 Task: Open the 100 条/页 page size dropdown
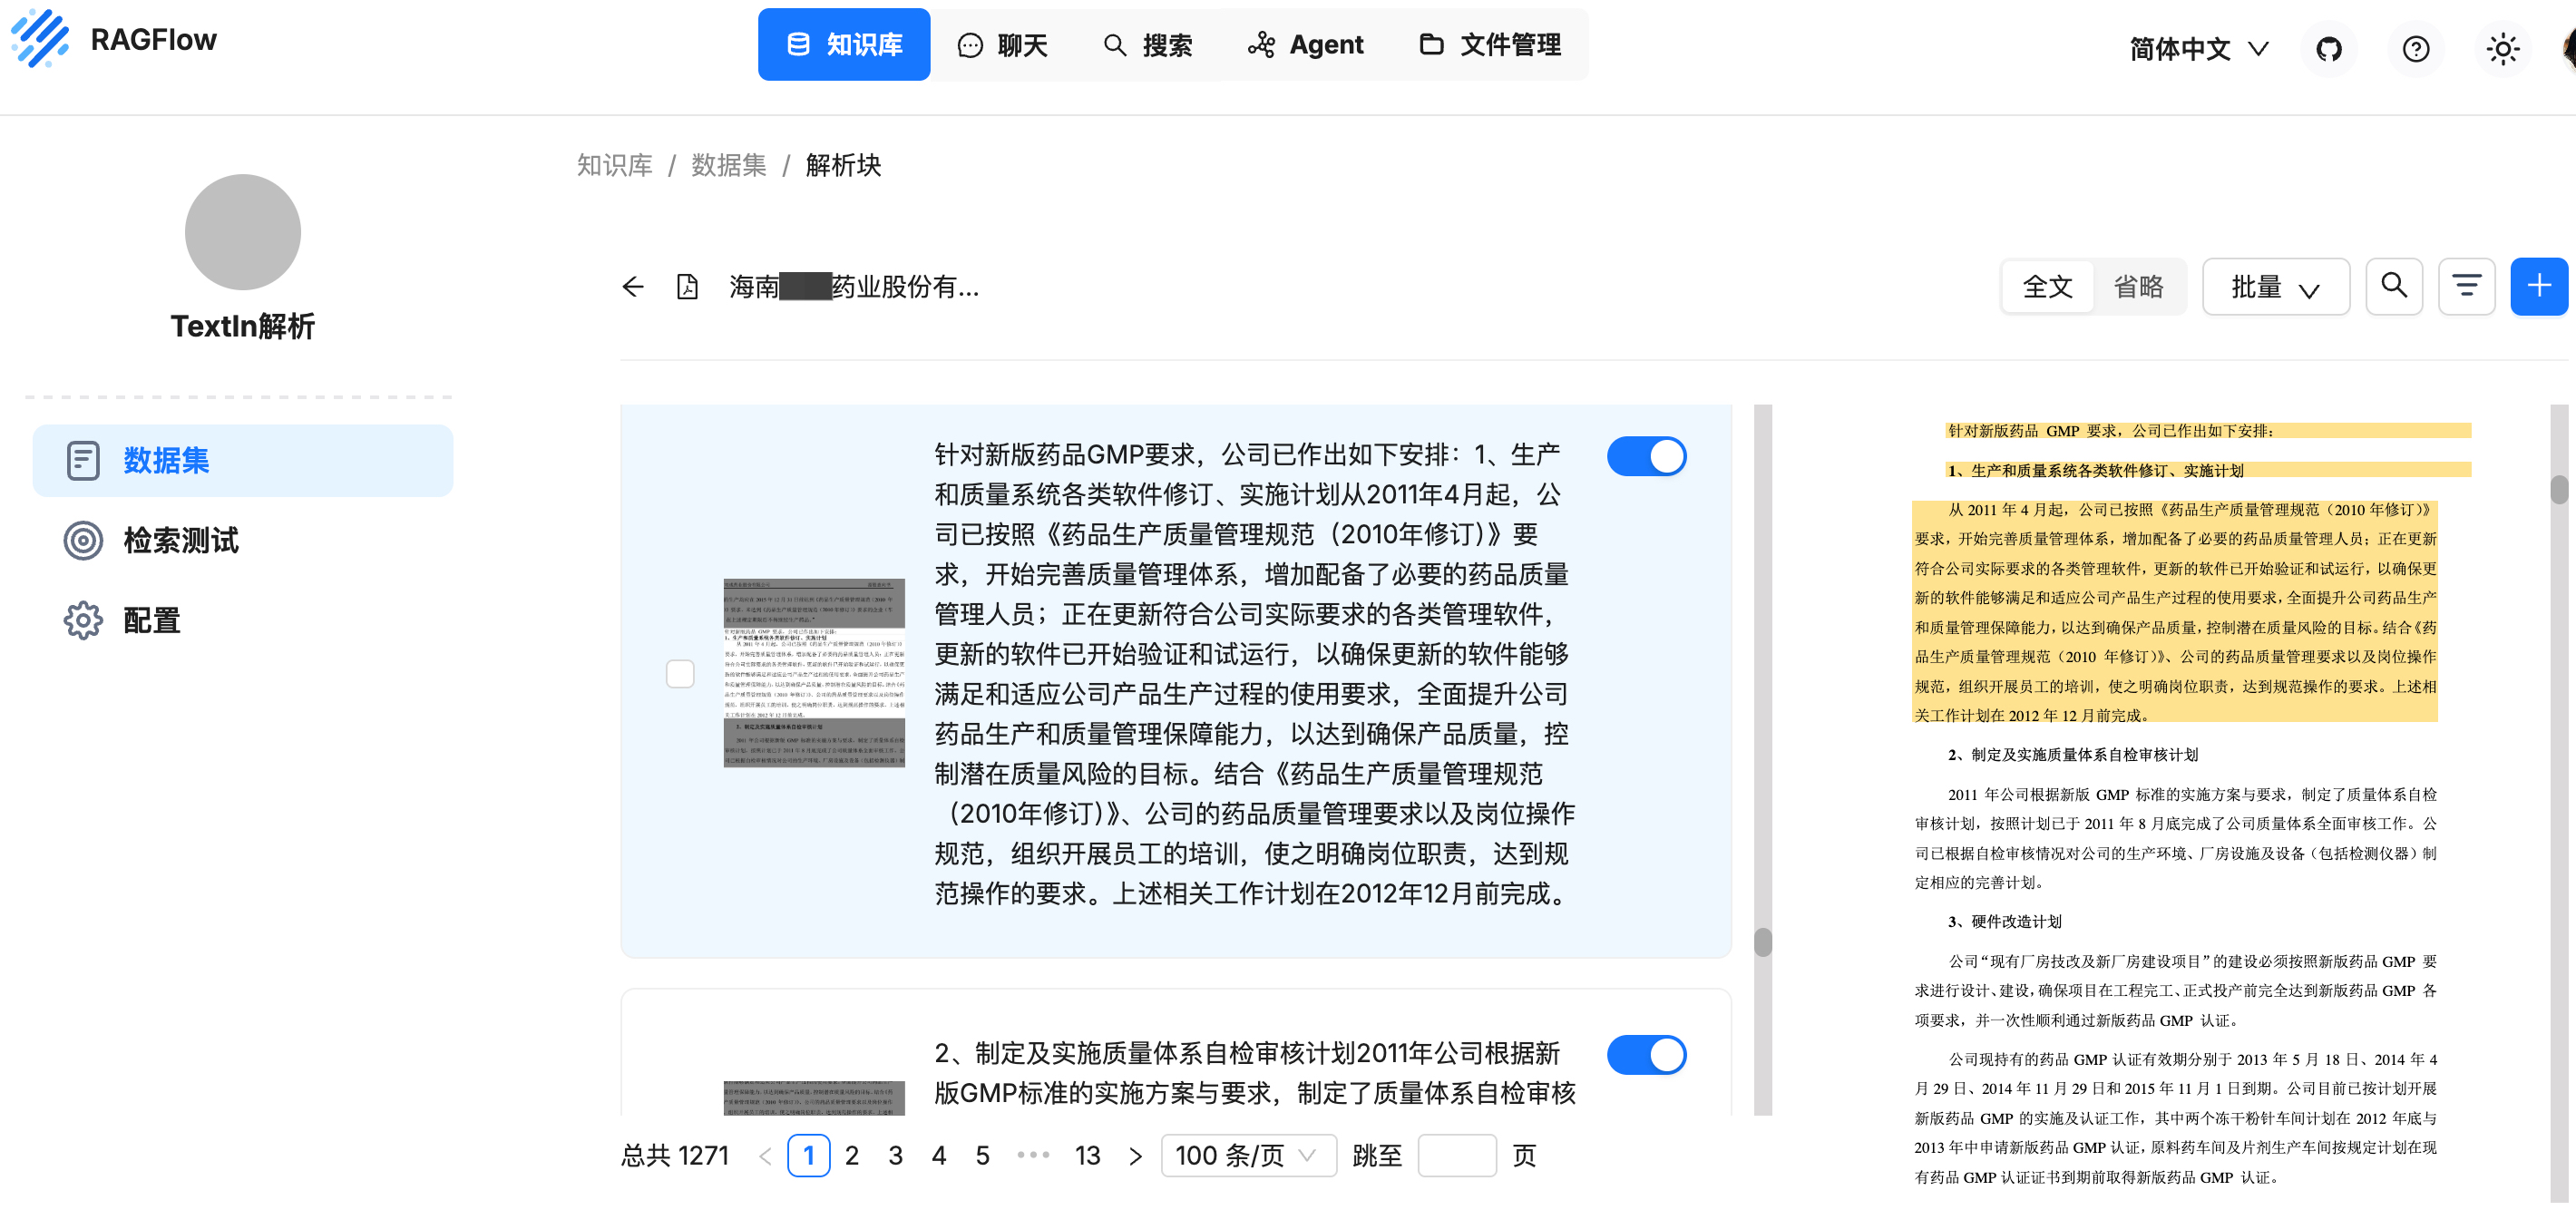coord(1248,1155)
